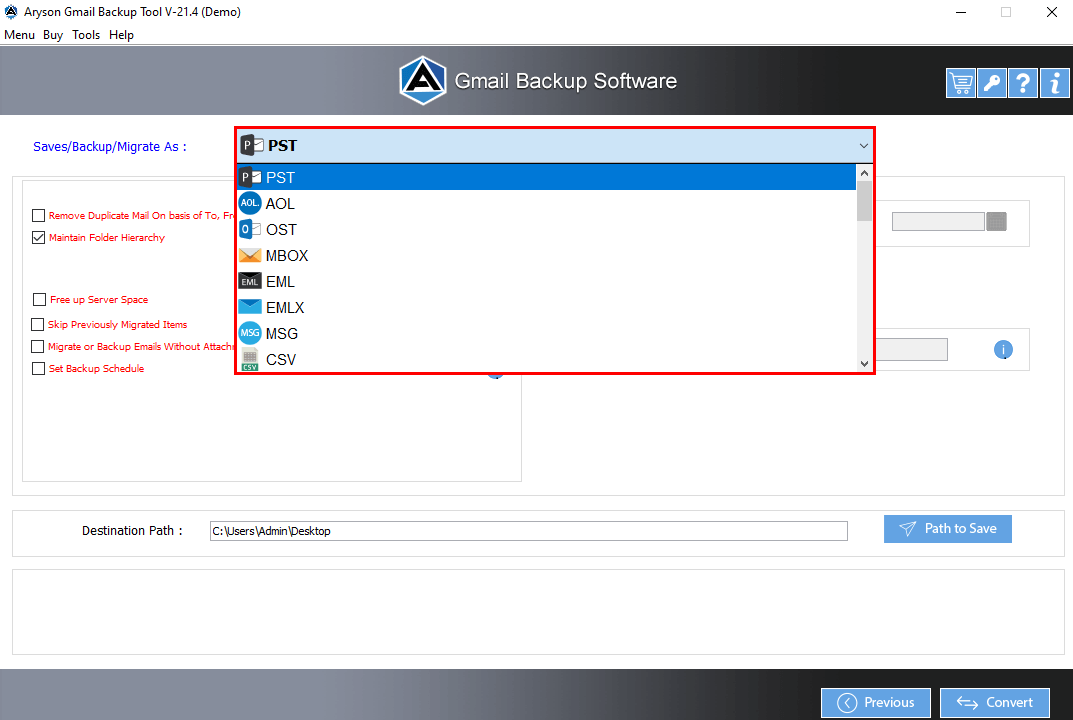This screenshot has height=720, width=1073.
Task: Click the PST icon in dropdown list
Action: coord(250,177)
